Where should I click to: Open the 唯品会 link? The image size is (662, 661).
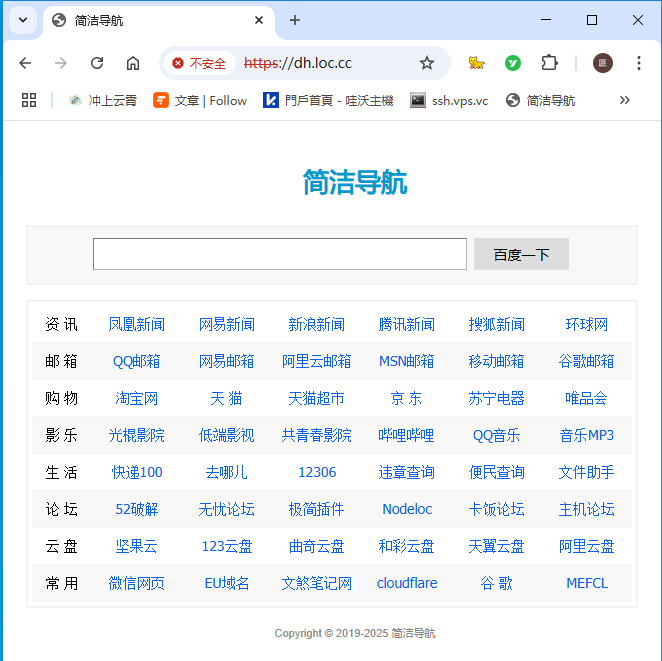(x=586, y=398)
